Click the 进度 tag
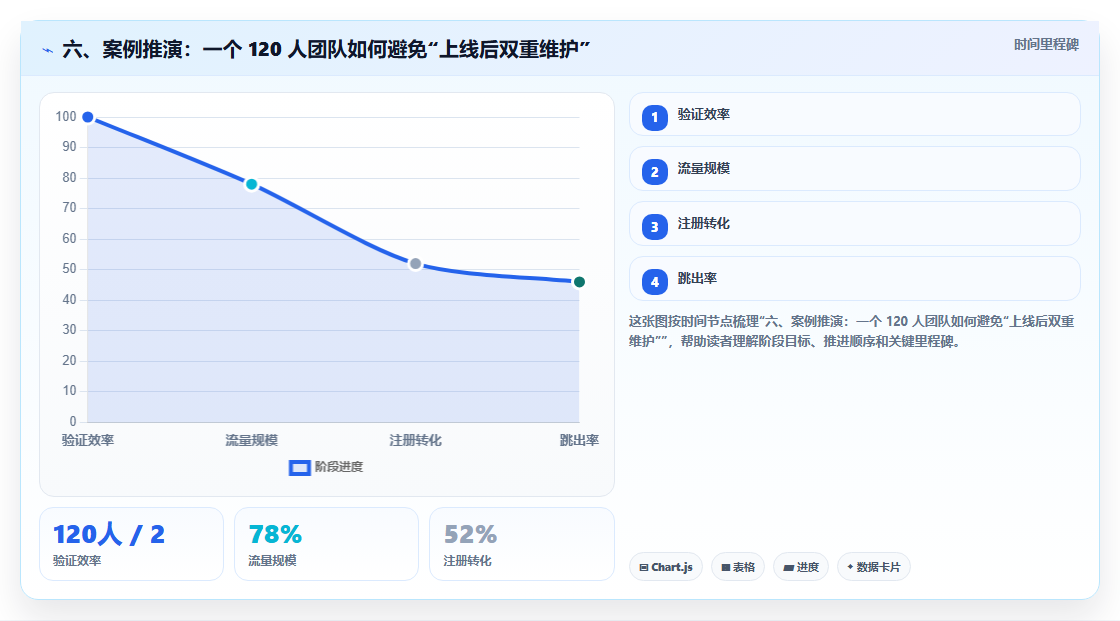This screenshot has width=1120, height=621. [801, 567]
